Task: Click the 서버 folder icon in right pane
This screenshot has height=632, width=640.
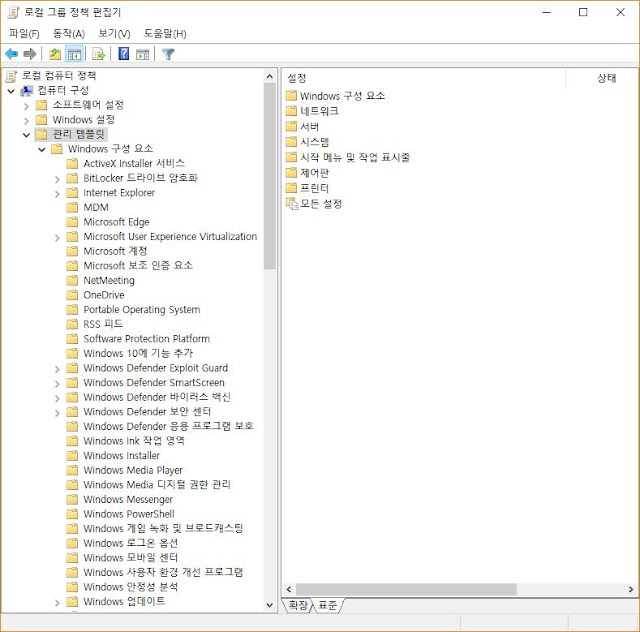Action: 291,127
